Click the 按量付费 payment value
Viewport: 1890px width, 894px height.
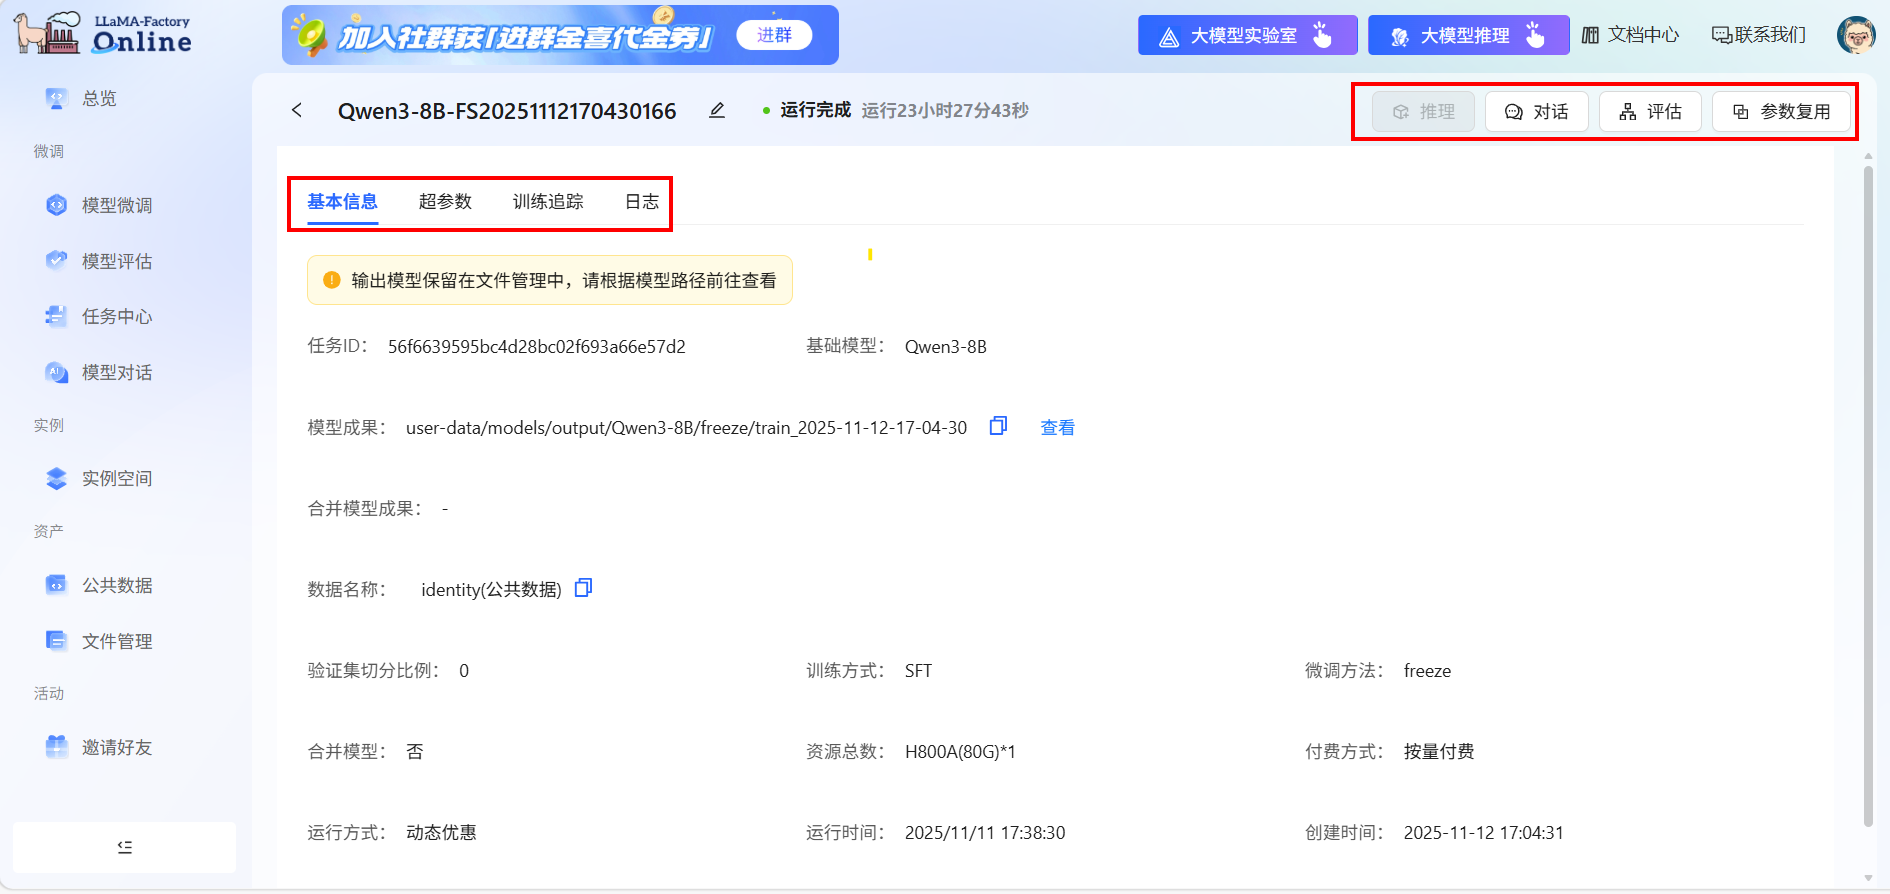pos(1439,751)
